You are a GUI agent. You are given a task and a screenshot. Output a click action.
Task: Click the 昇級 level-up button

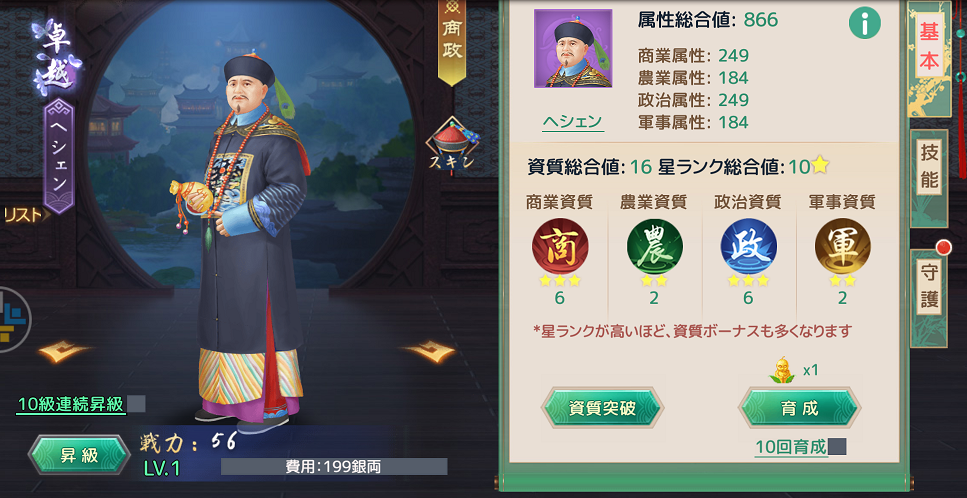tap(79, 455)
